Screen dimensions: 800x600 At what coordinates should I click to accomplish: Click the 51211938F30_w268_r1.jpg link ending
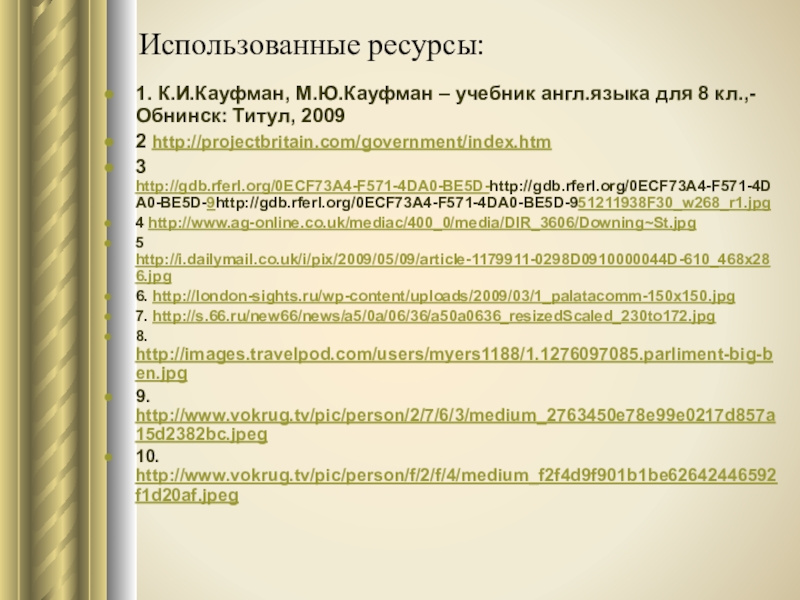(x=674, y=203)
